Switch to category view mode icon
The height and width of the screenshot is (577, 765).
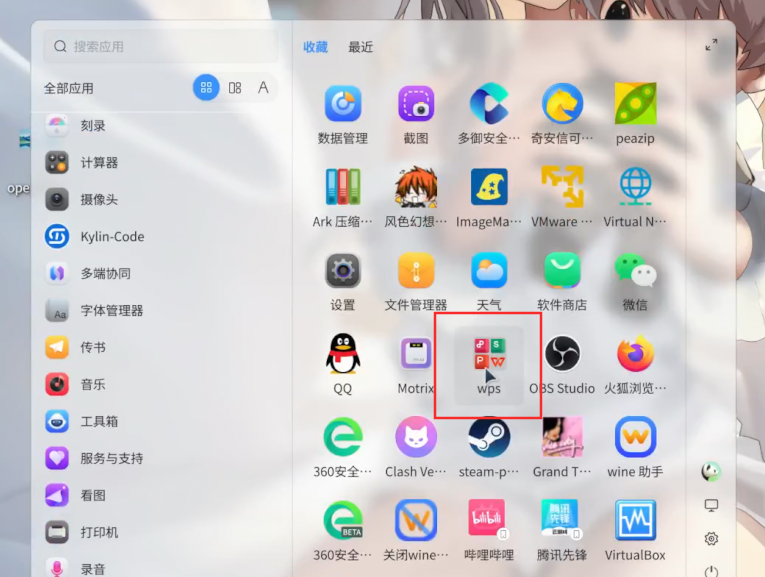(x=235, y=88)
